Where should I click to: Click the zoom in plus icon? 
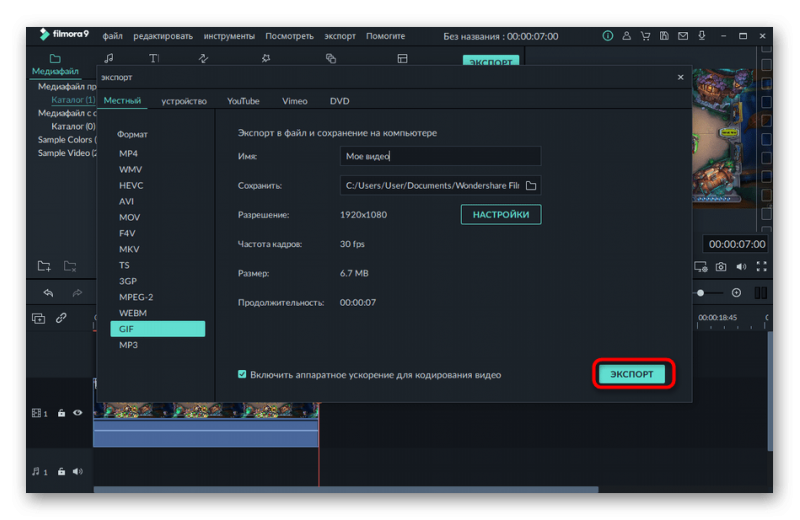coord(736,292)
